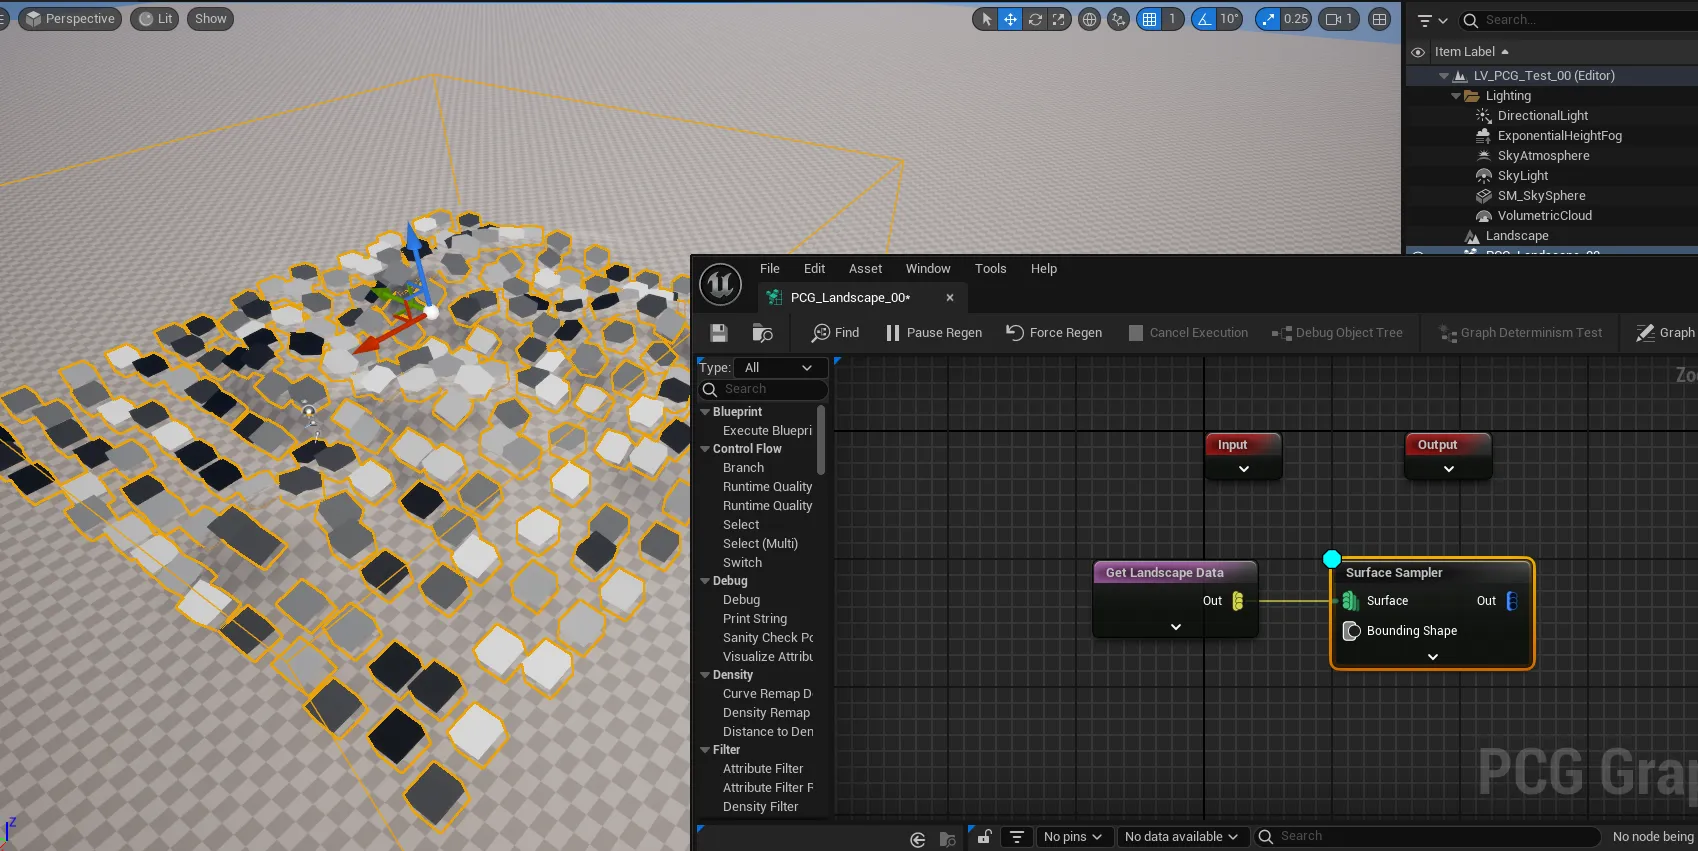Image resolution: width=1698 pixels, height=851 pixels.
Task: Open camera speed setting
Action: [1339, 19]
